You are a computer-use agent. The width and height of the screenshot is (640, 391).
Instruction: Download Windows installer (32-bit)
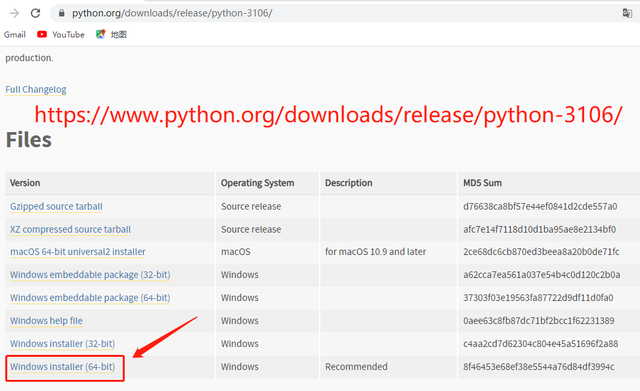click(x=62, y=344)
